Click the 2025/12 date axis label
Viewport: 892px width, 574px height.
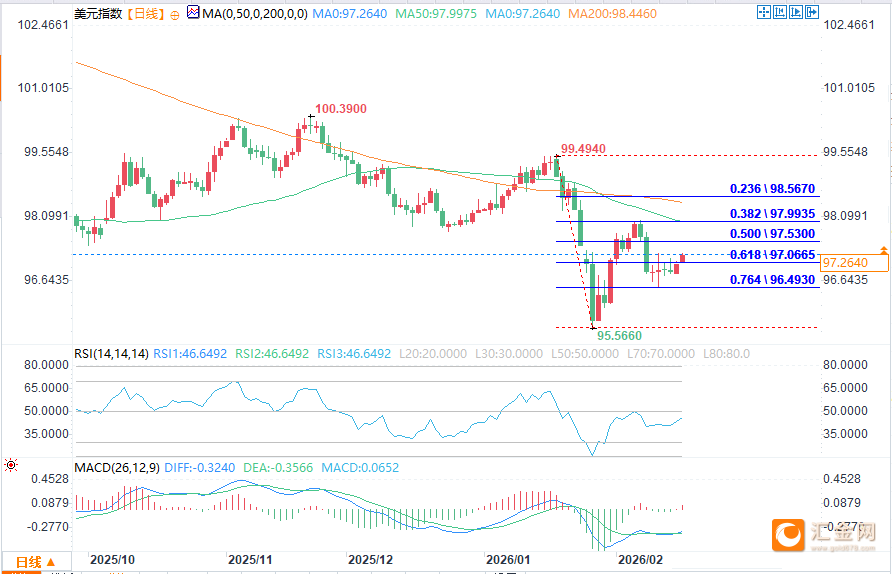(370, 560)
